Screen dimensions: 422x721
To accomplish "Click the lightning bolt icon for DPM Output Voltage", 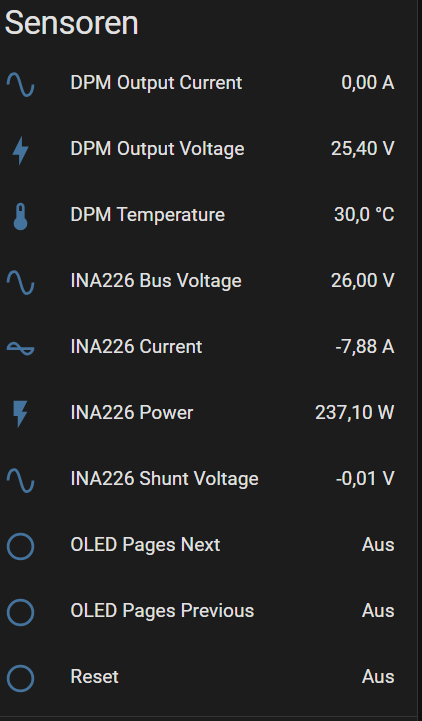I will (20, 149).
